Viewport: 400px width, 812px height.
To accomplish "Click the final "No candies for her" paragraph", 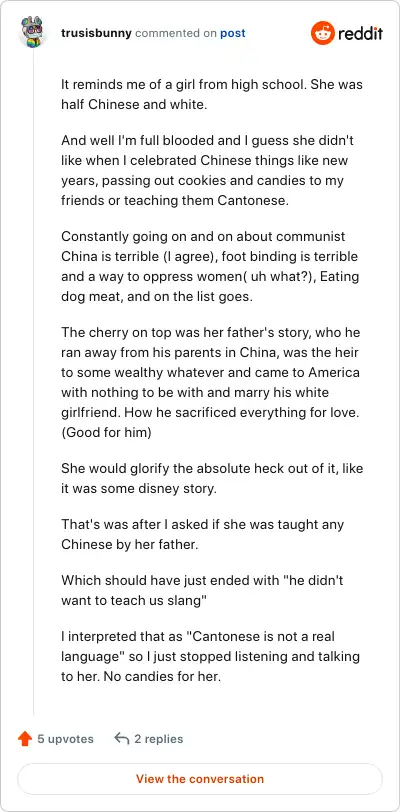I will click(210, 656).
